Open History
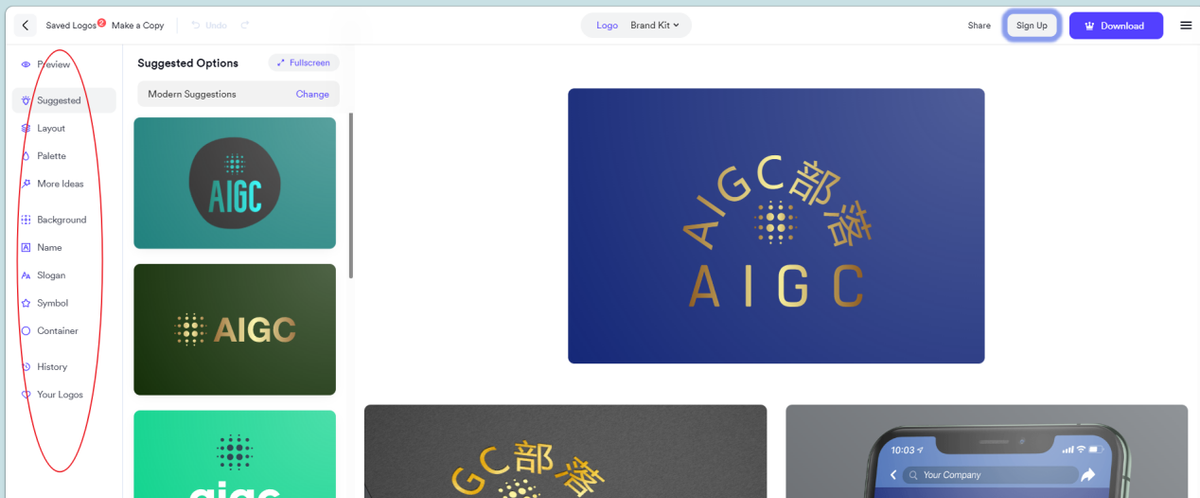Screen dimensions: 1200x498 [x=52, y=367]
